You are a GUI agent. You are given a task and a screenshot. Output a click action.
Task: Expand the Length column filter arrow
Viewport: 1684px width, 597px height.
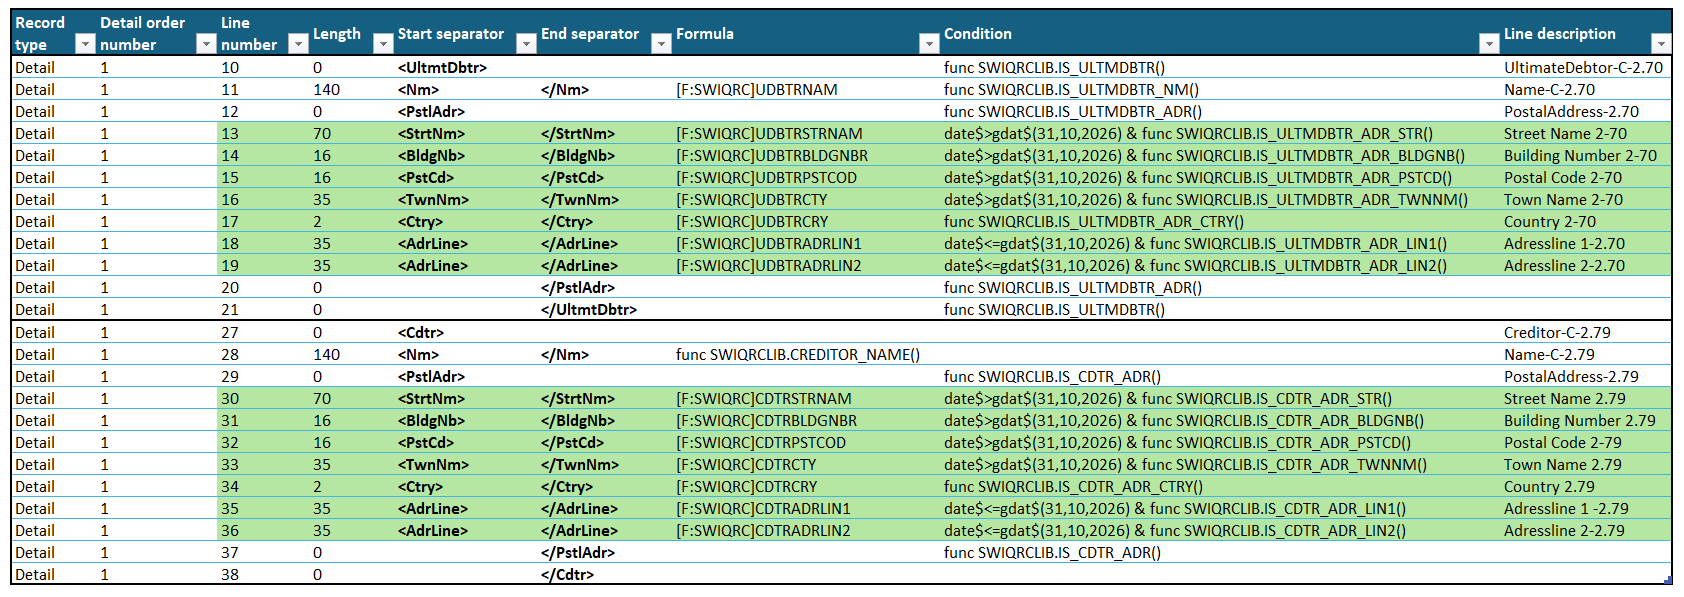pyautogui.click(x=382, y=44)
